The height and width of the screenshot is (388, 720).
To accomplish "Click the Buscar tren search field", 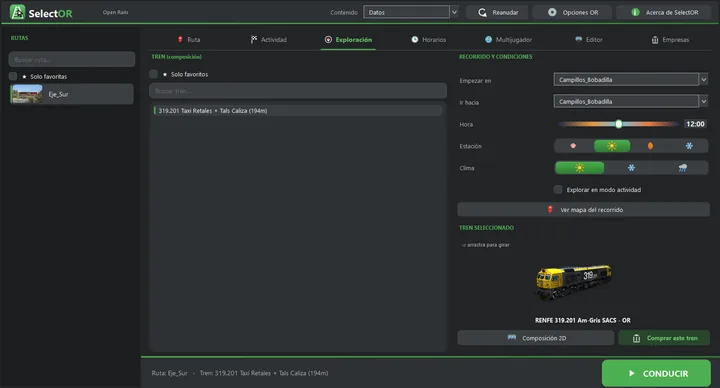I will tap(298, 91).
